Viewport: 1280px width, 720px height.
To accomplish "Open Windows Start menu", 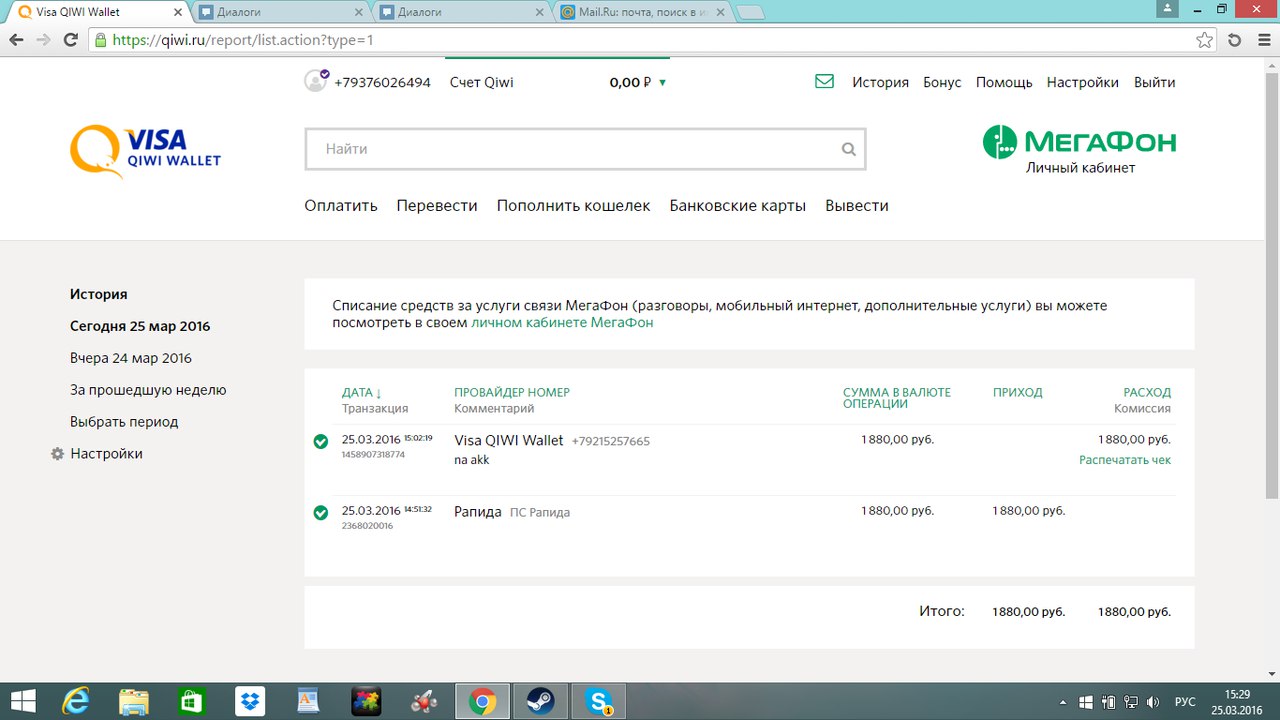I will (23, 701).
